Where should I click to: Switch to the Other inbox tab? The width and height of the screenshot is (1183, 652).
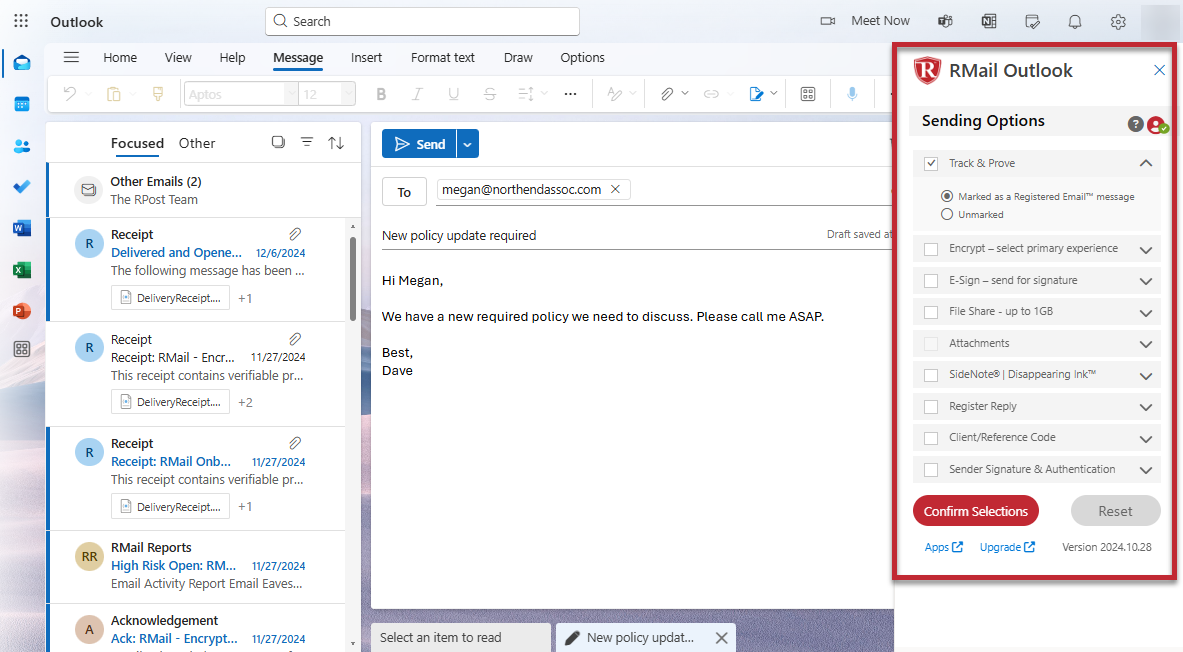197,143
